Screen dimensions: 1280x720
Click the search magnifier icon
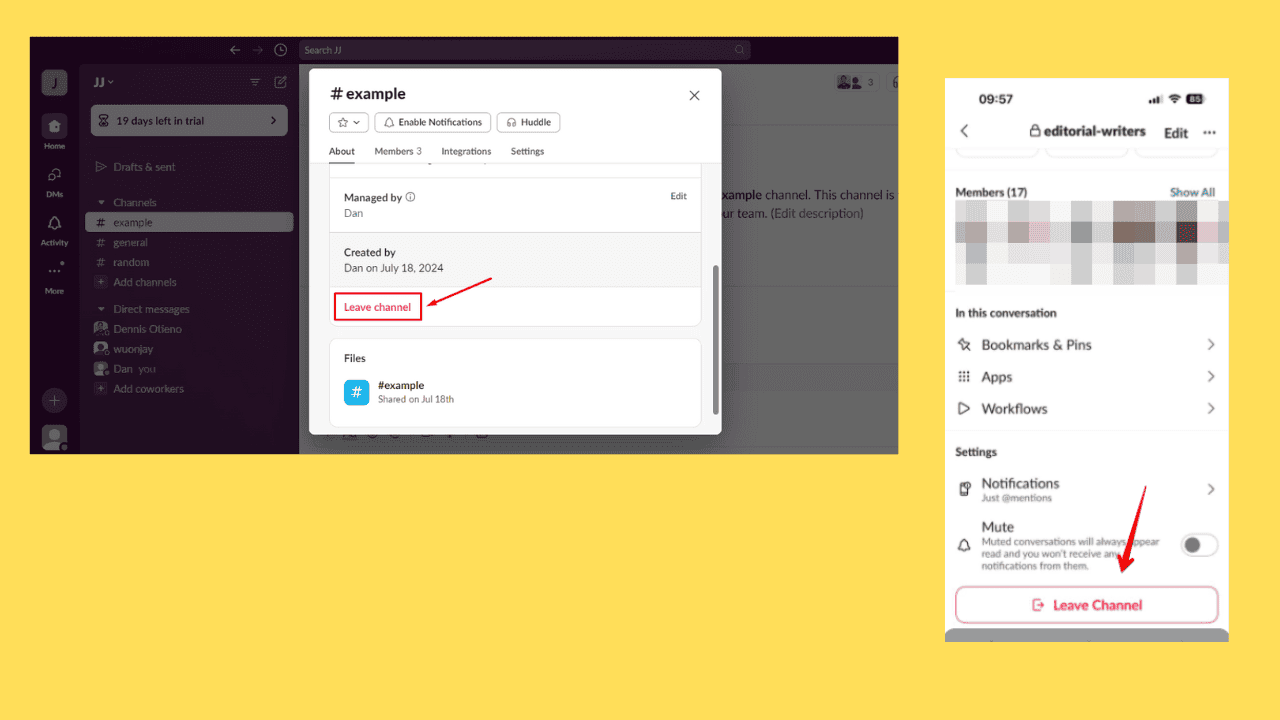click(740, 50)
